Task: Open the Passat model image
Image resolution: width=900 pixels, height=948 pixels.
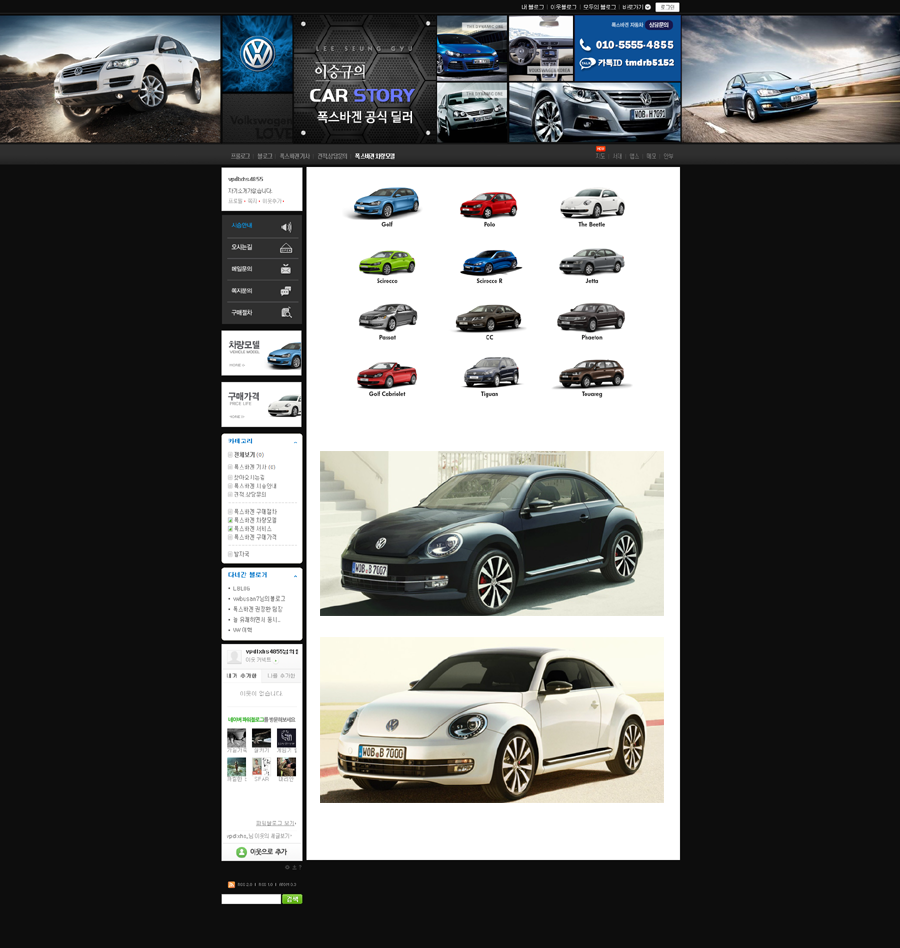Action: point(387,317)
